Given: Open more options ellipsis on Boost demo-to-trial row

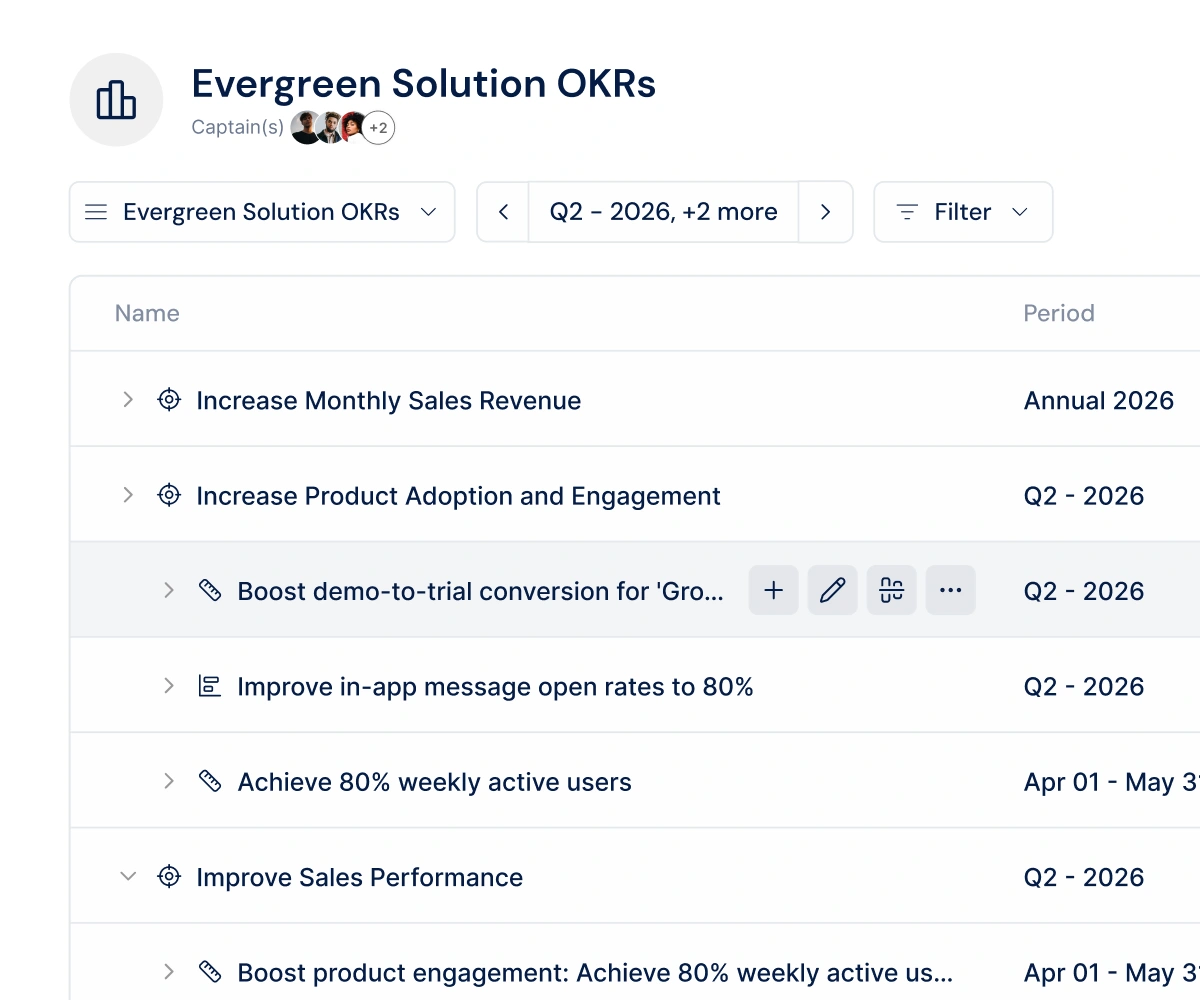Looking at the screenshot, I should pos(951,590).
